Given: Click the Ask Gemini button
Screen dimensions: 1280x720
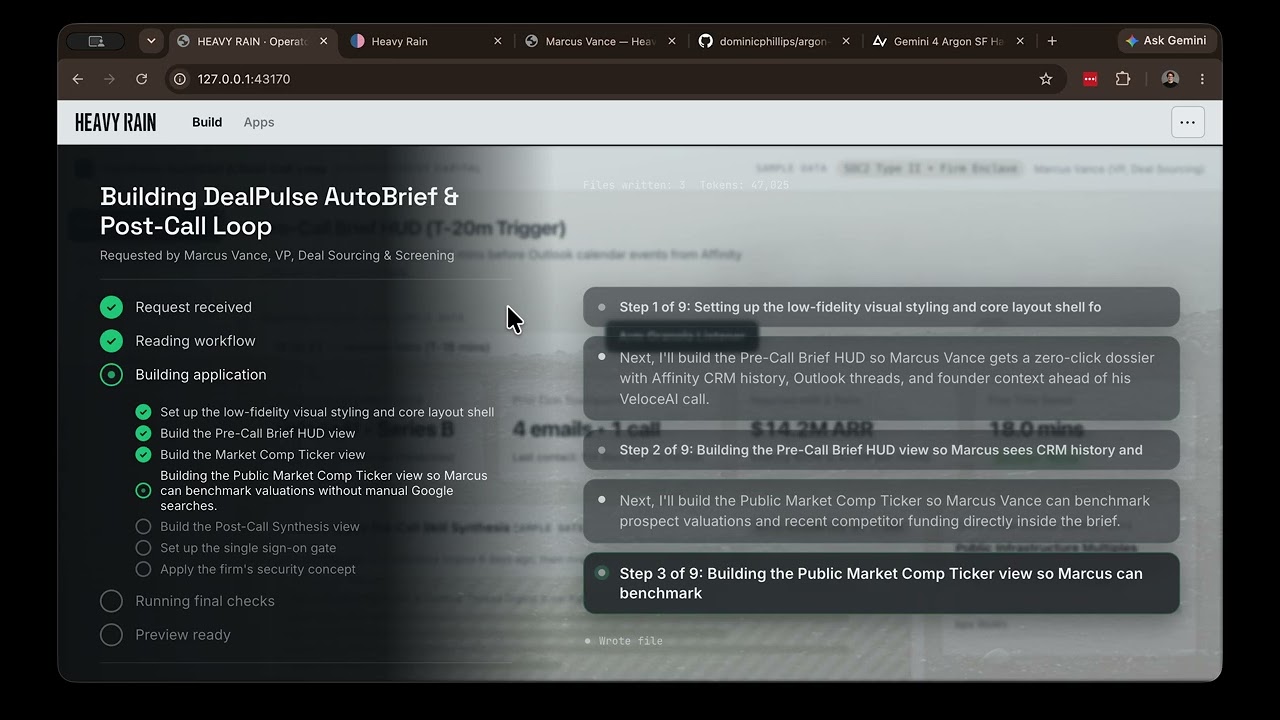Looking at the screenshot, I should pyautogui.click(x=1166, y=41).
